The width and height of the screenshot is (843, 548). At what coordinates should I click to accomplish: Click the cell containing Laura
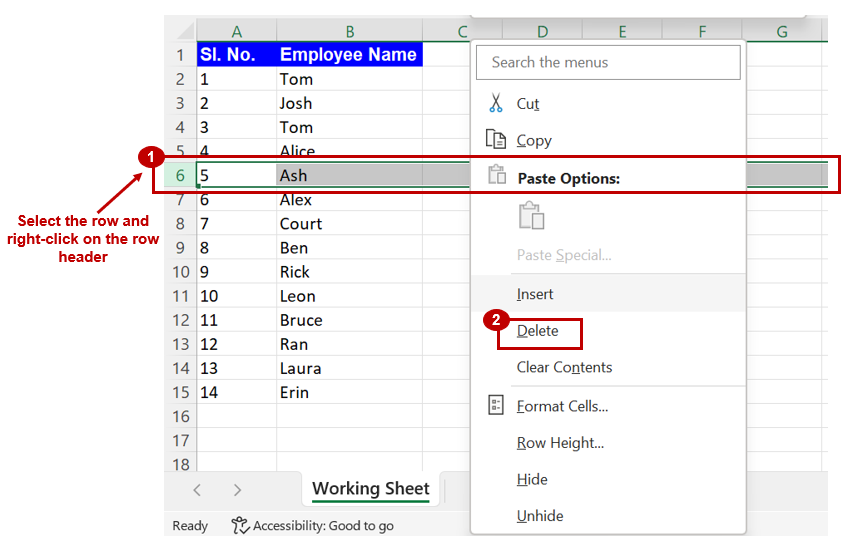tap(349, 368)
